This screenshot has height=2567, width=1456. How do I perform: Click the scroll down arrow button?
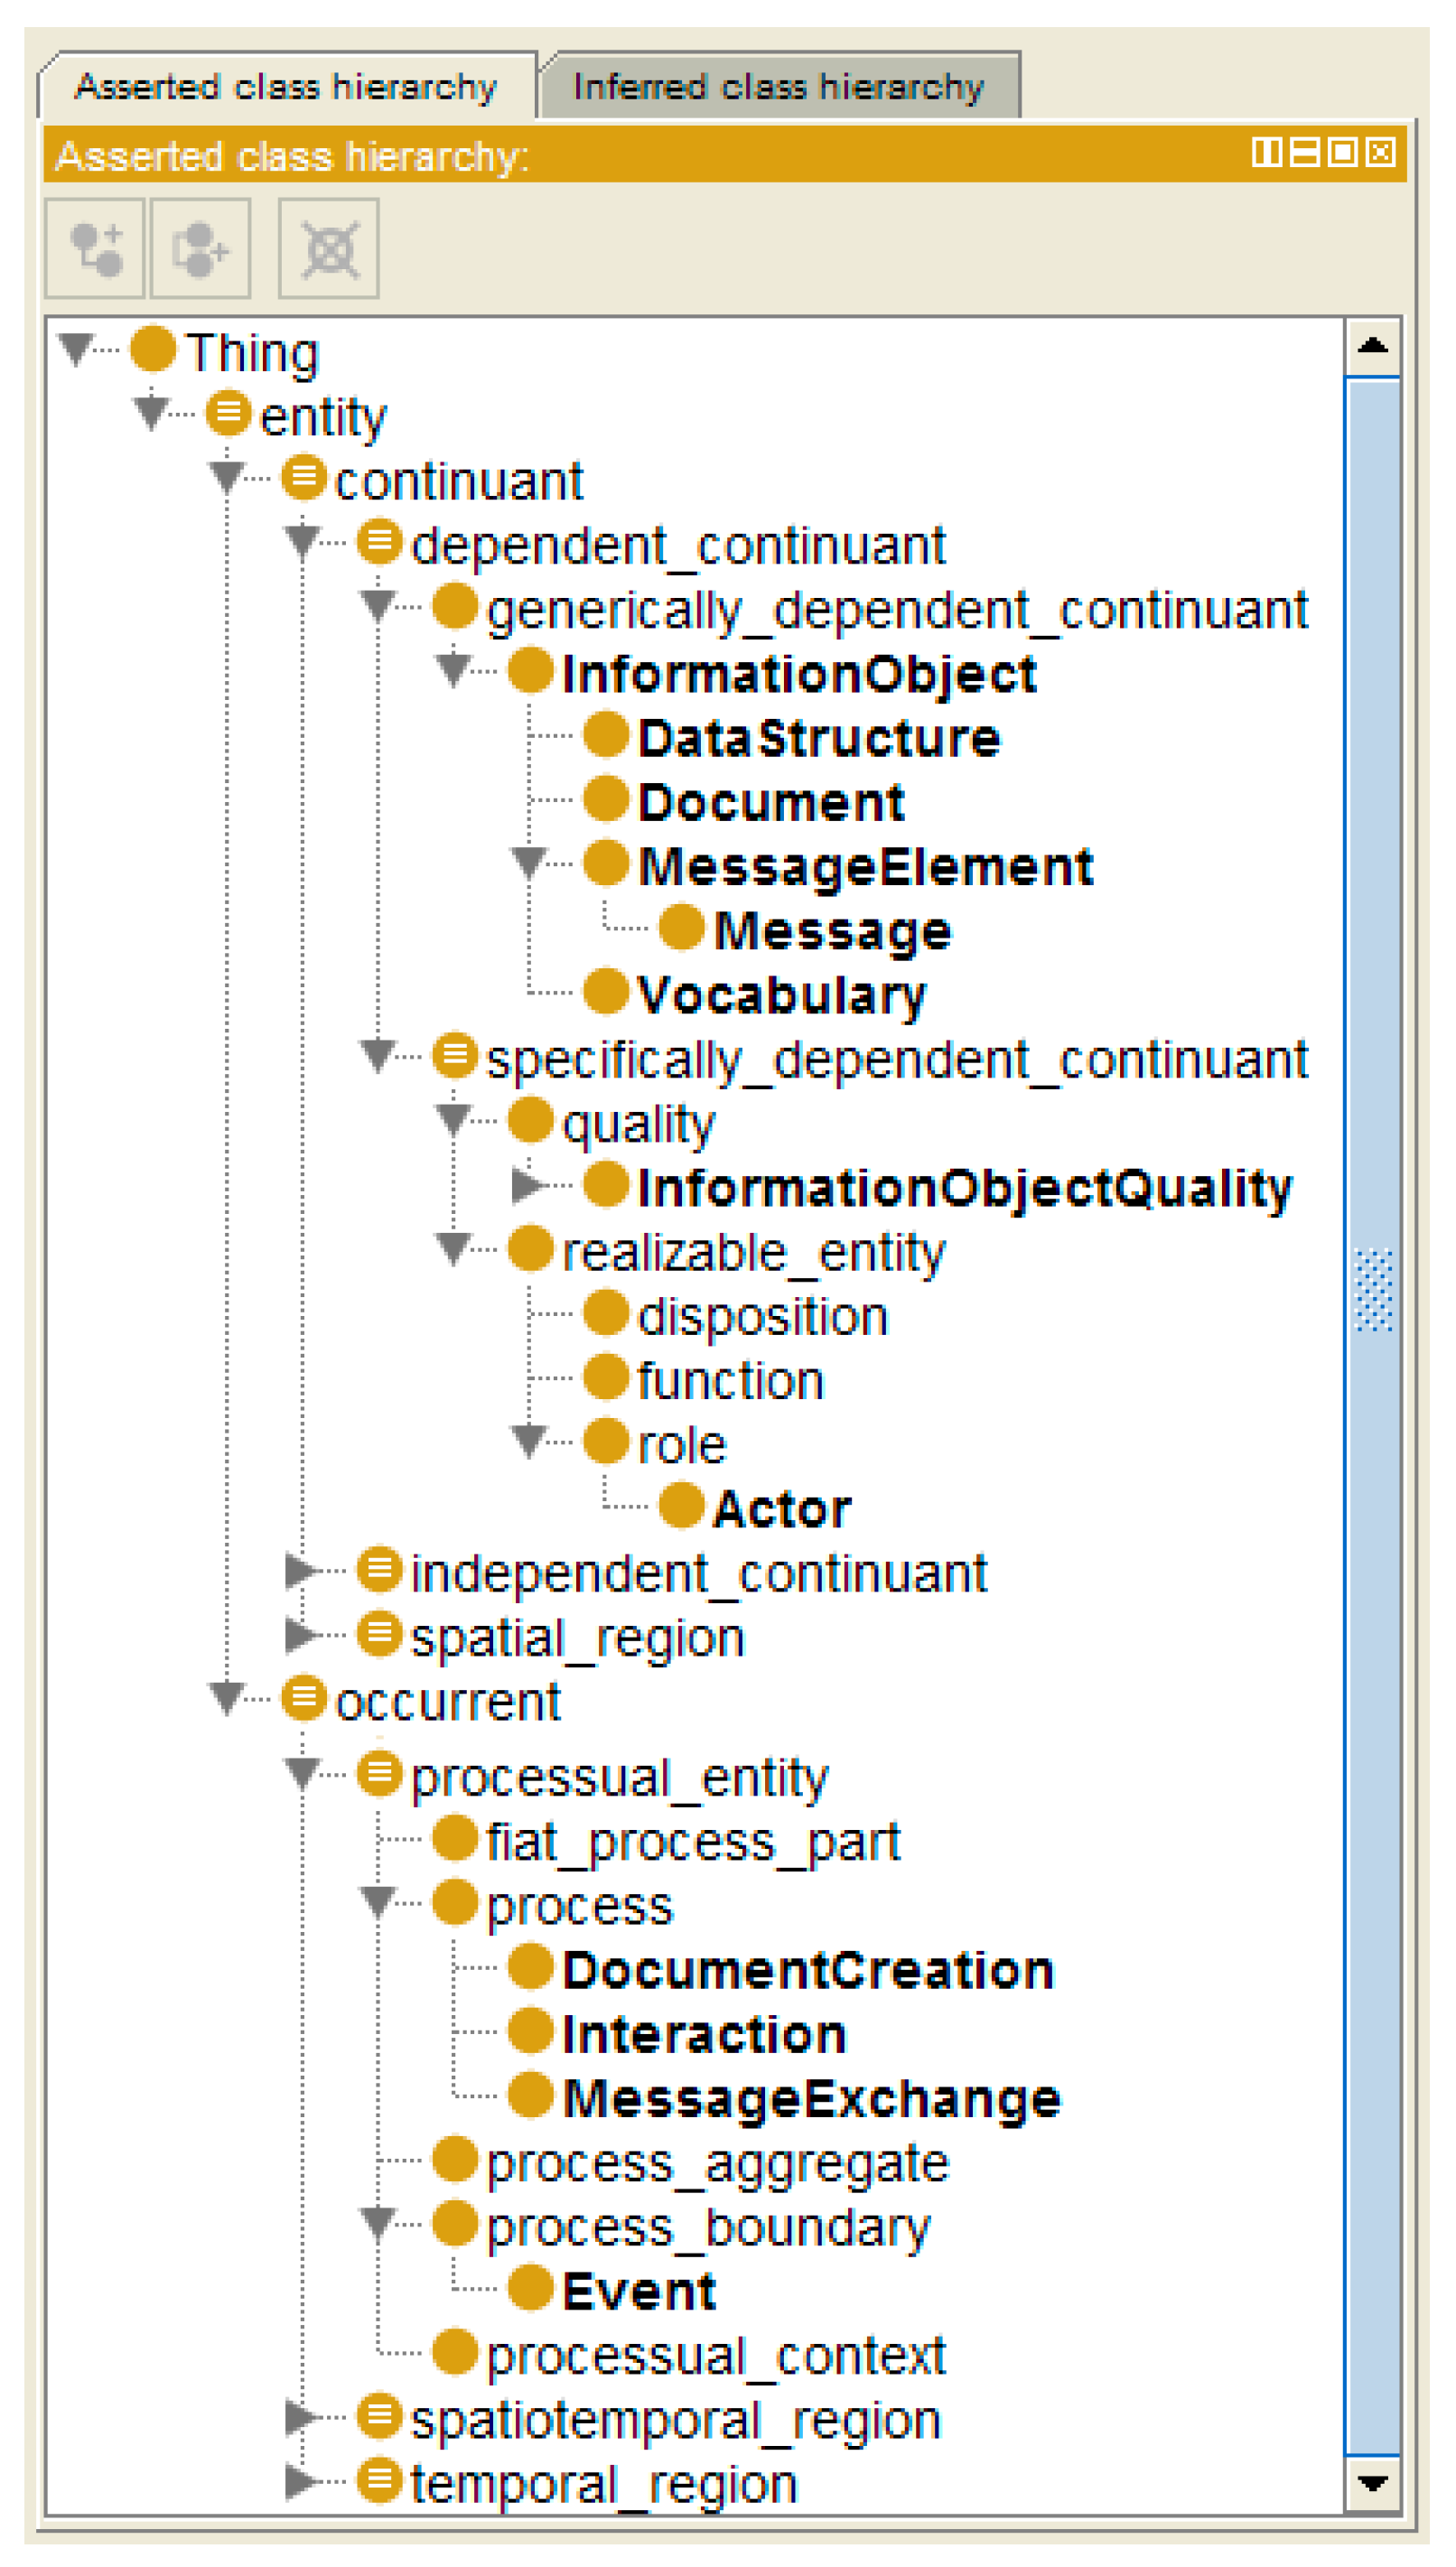click(1372, 2483)
